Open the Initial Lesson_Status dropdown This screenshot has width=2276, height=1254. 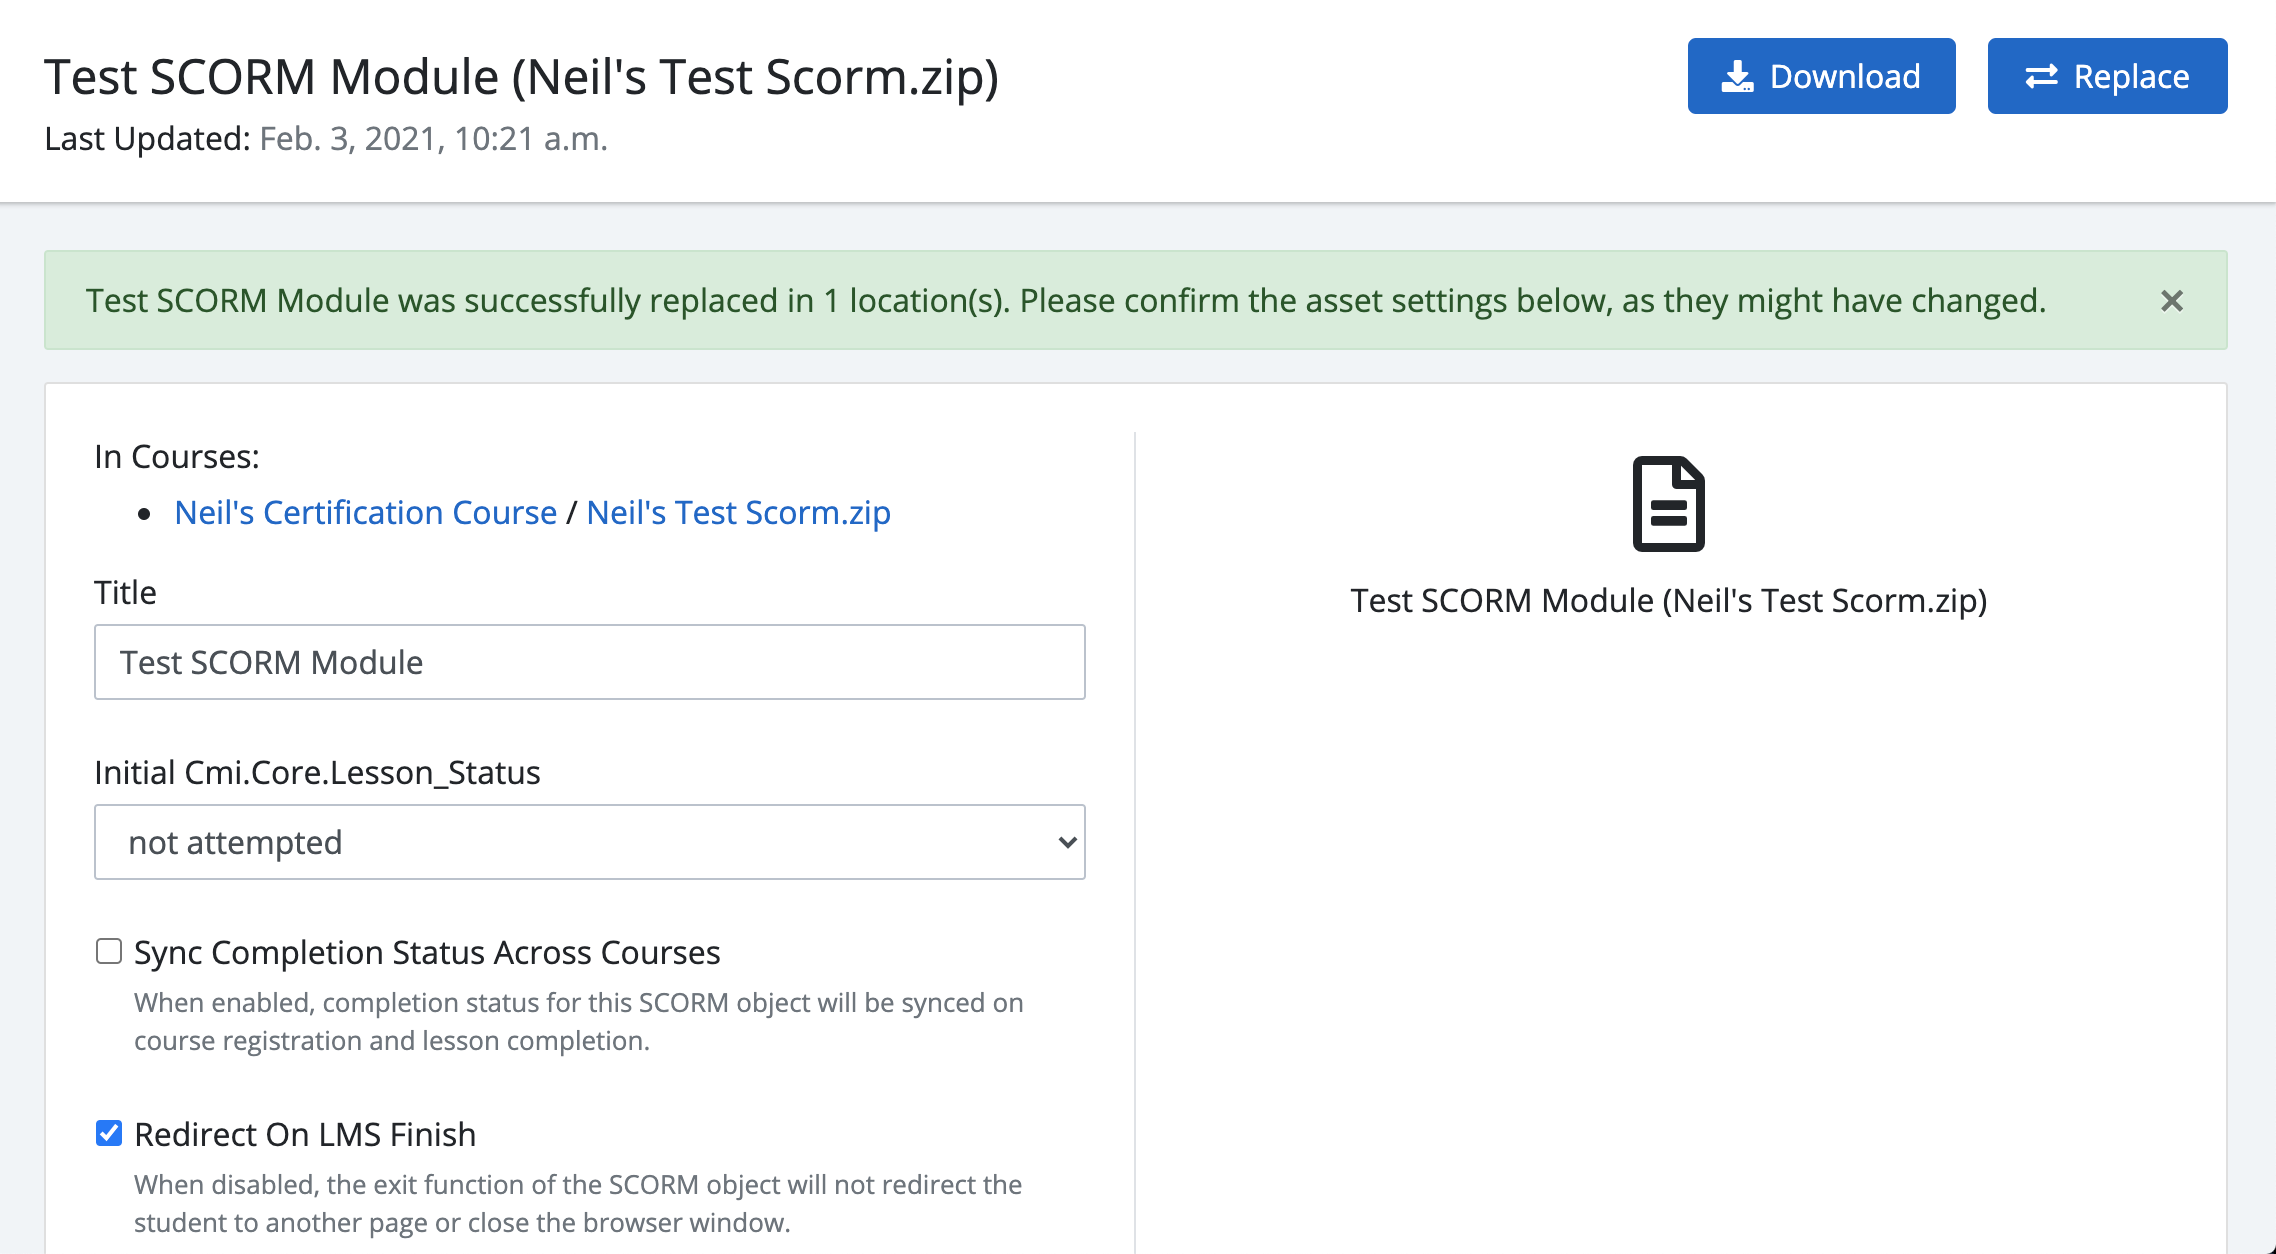(x=590, y=842)
